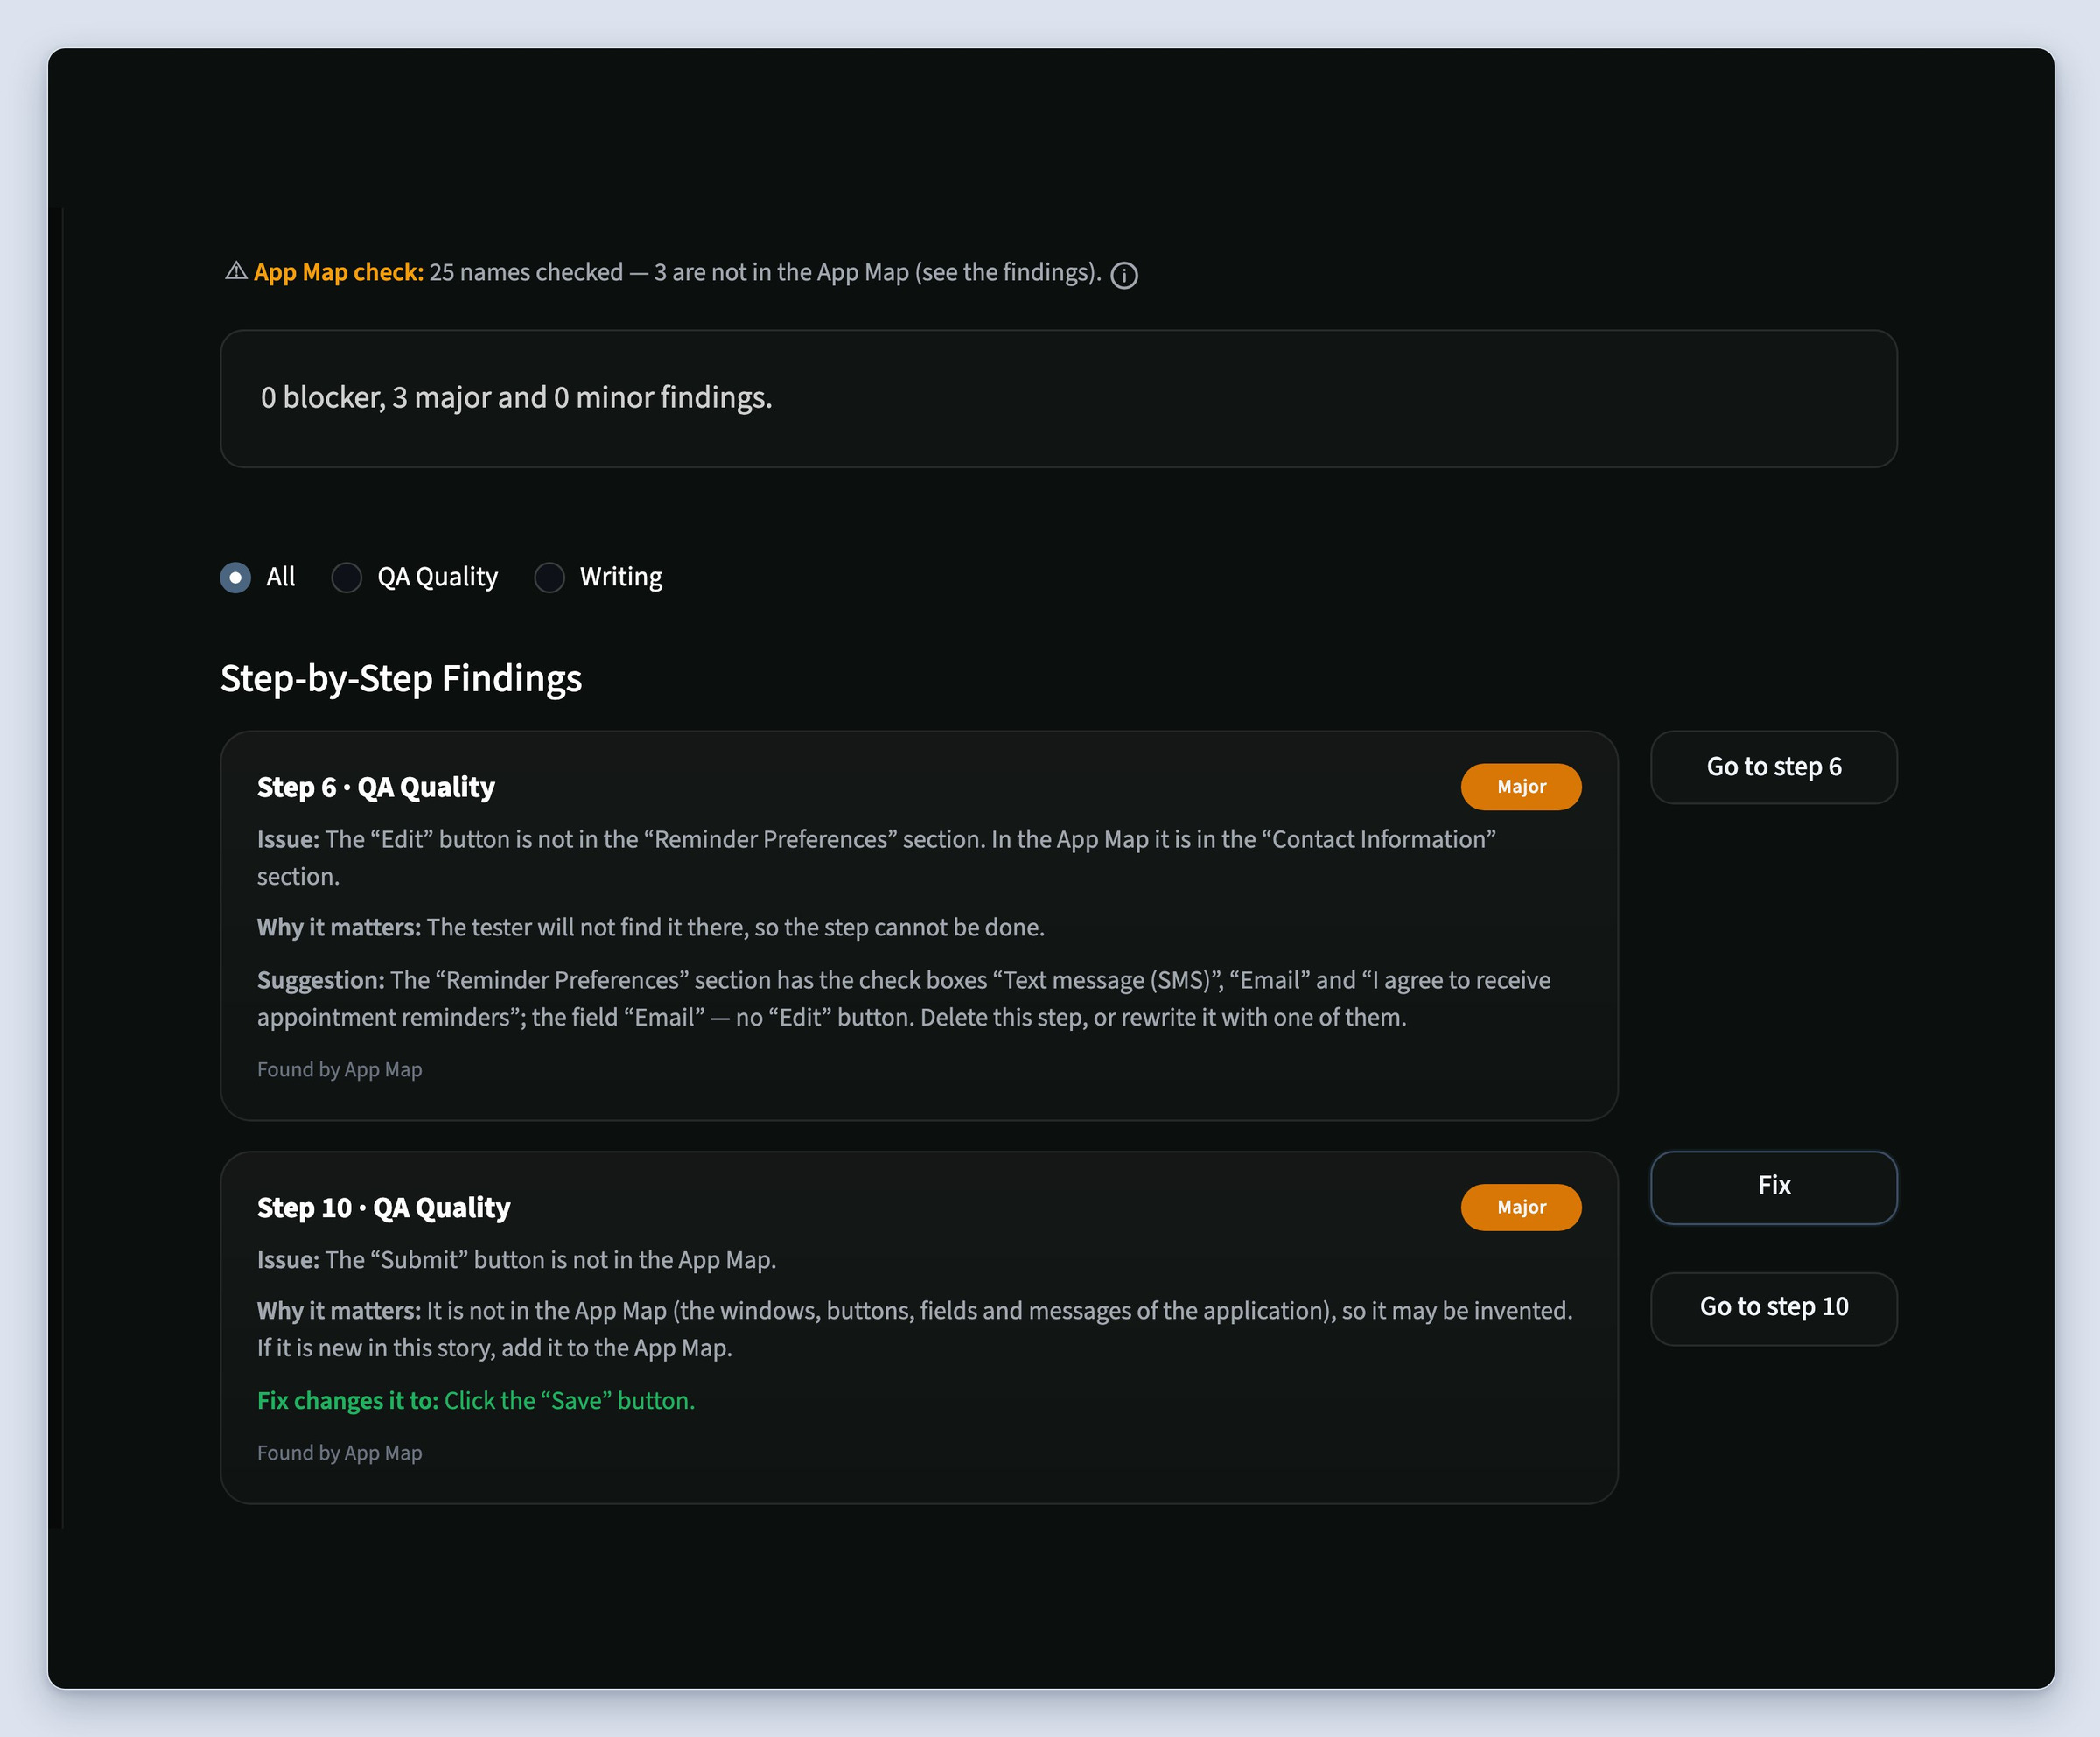Select the All radio filter
This screenshot has height=1737, width=2100.
(x=236, y=577)
